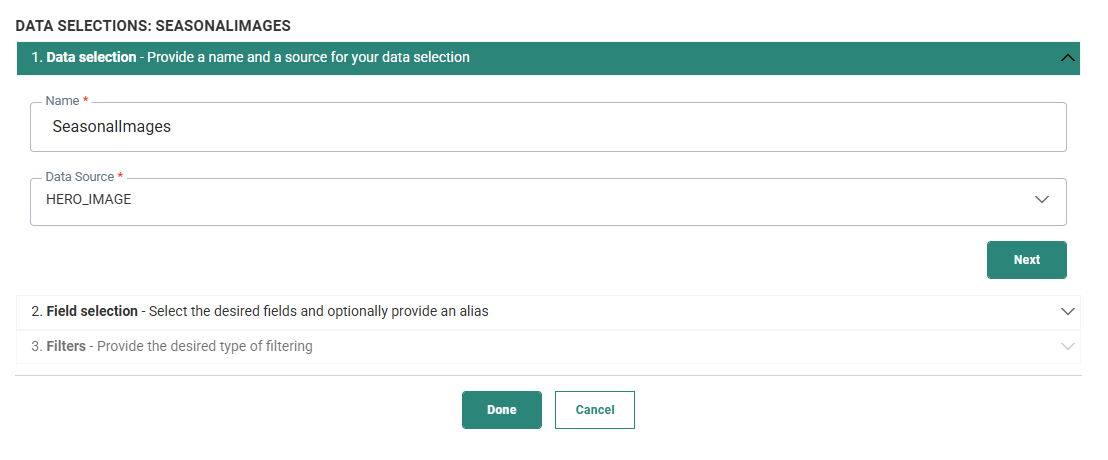Expand Field selection using its chevron

point(1068,311)
